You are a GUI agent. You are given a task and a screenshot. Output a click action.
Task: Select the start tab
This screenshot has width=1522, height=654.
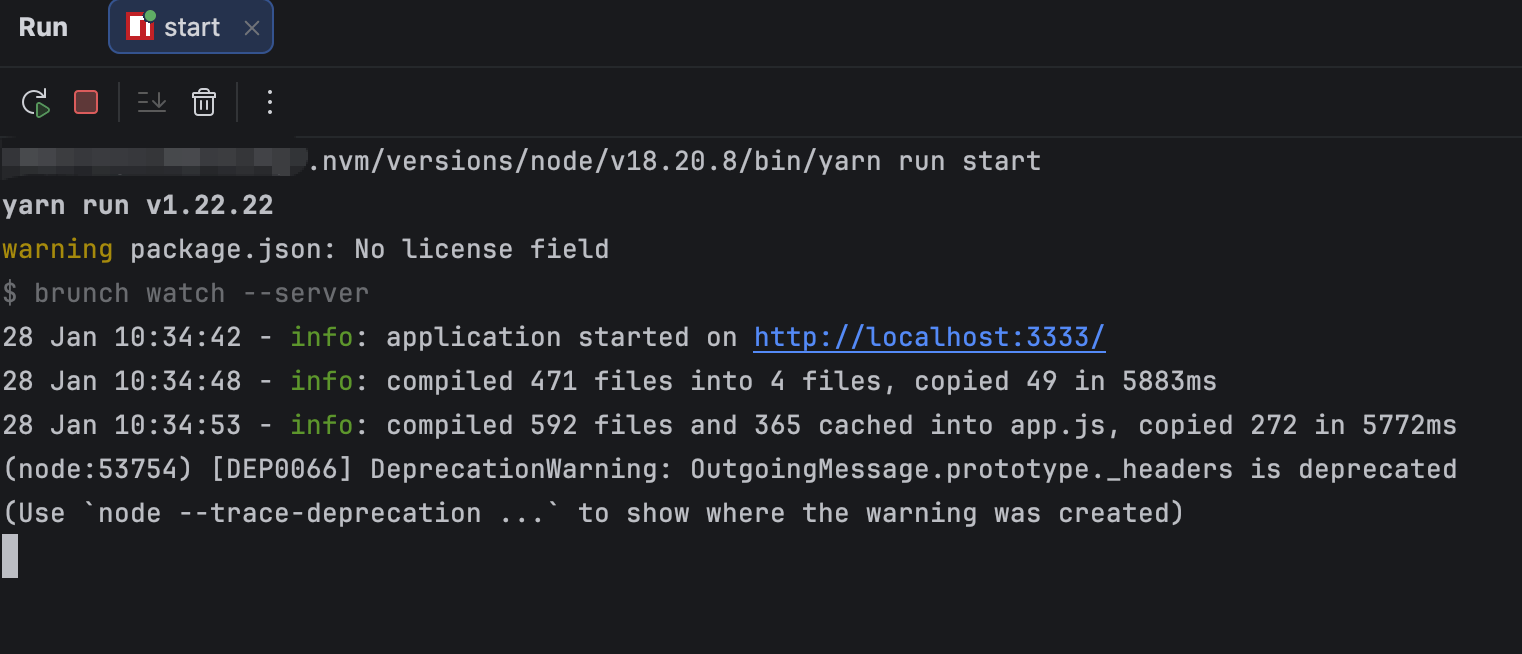[192, 27]
